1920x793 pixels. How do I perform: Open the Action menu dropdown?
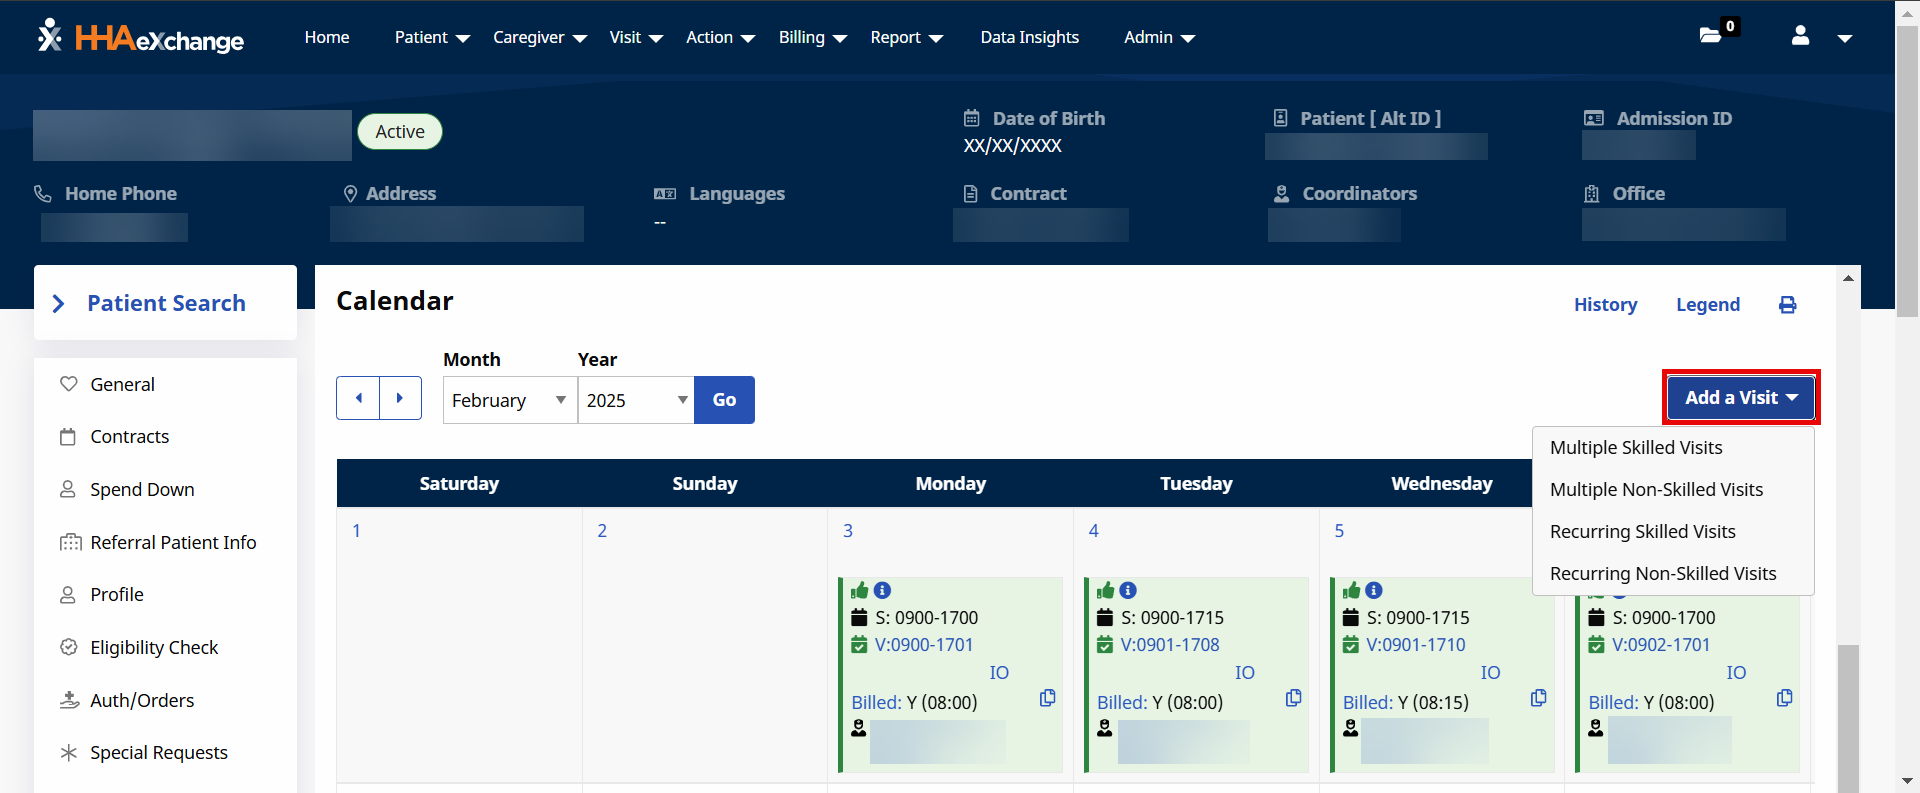[720, 37]
